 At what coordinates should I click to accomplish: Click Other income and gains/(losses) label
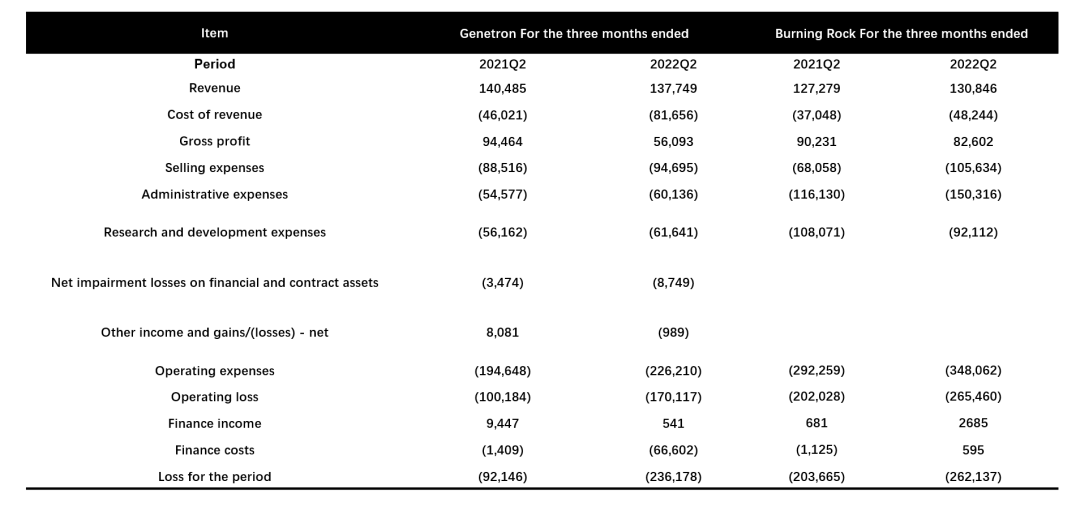coord(214,333)
